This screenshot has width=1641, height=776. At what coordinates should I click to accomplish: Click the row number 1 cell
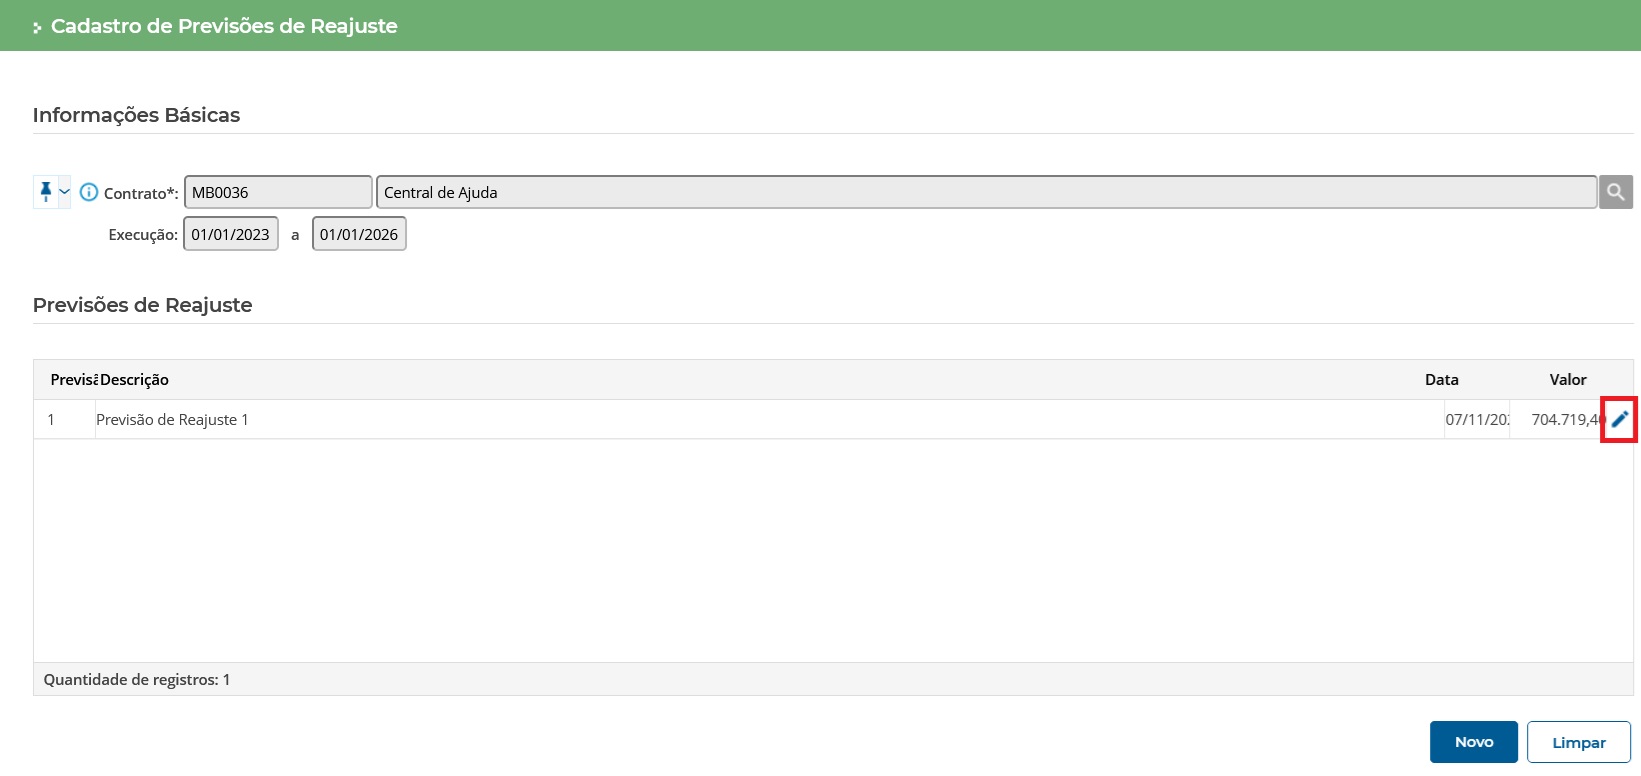[x=51, y=420]
